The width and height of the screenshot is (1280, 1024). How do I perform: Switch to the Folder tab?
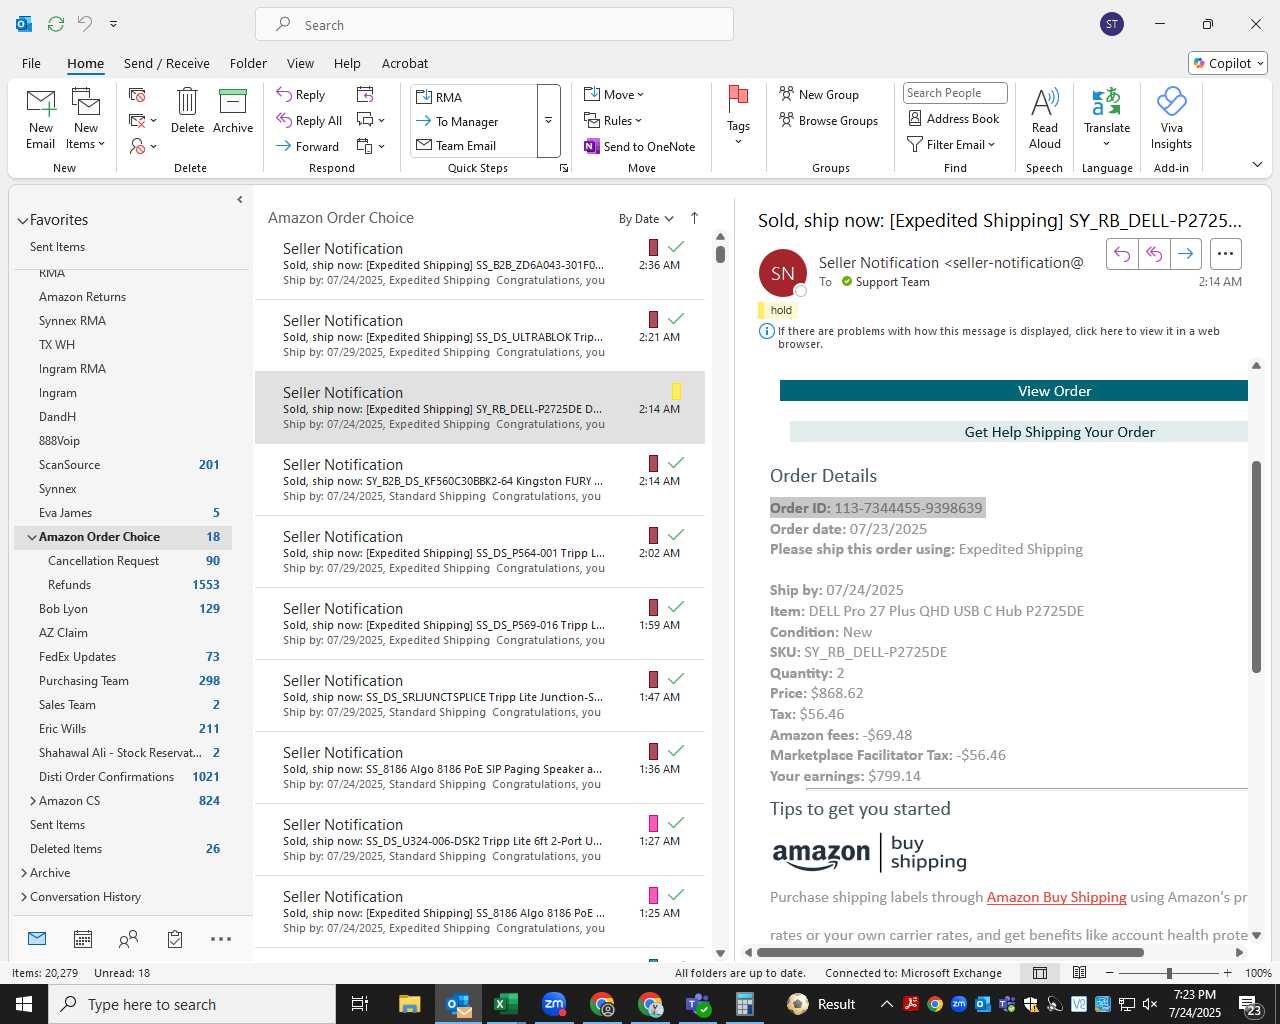pyautogui.click(x=248, y=63)
